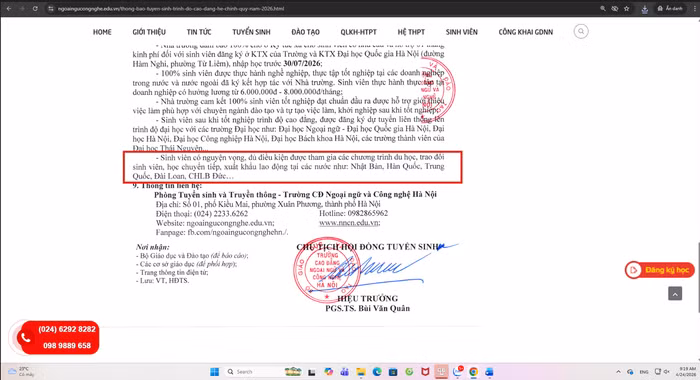Go forward using the browser forward arrow

pos(22,8)
